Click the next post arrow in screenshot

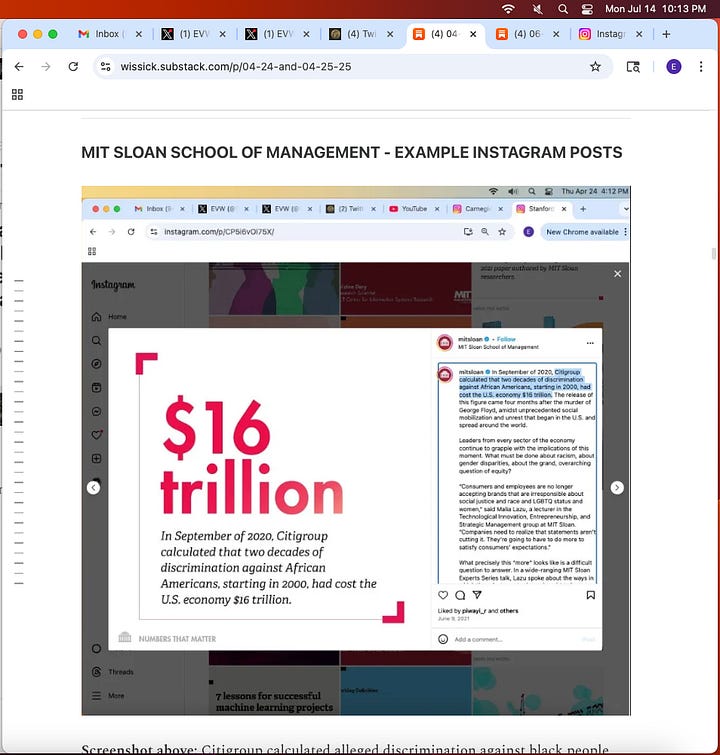[617, 488]
